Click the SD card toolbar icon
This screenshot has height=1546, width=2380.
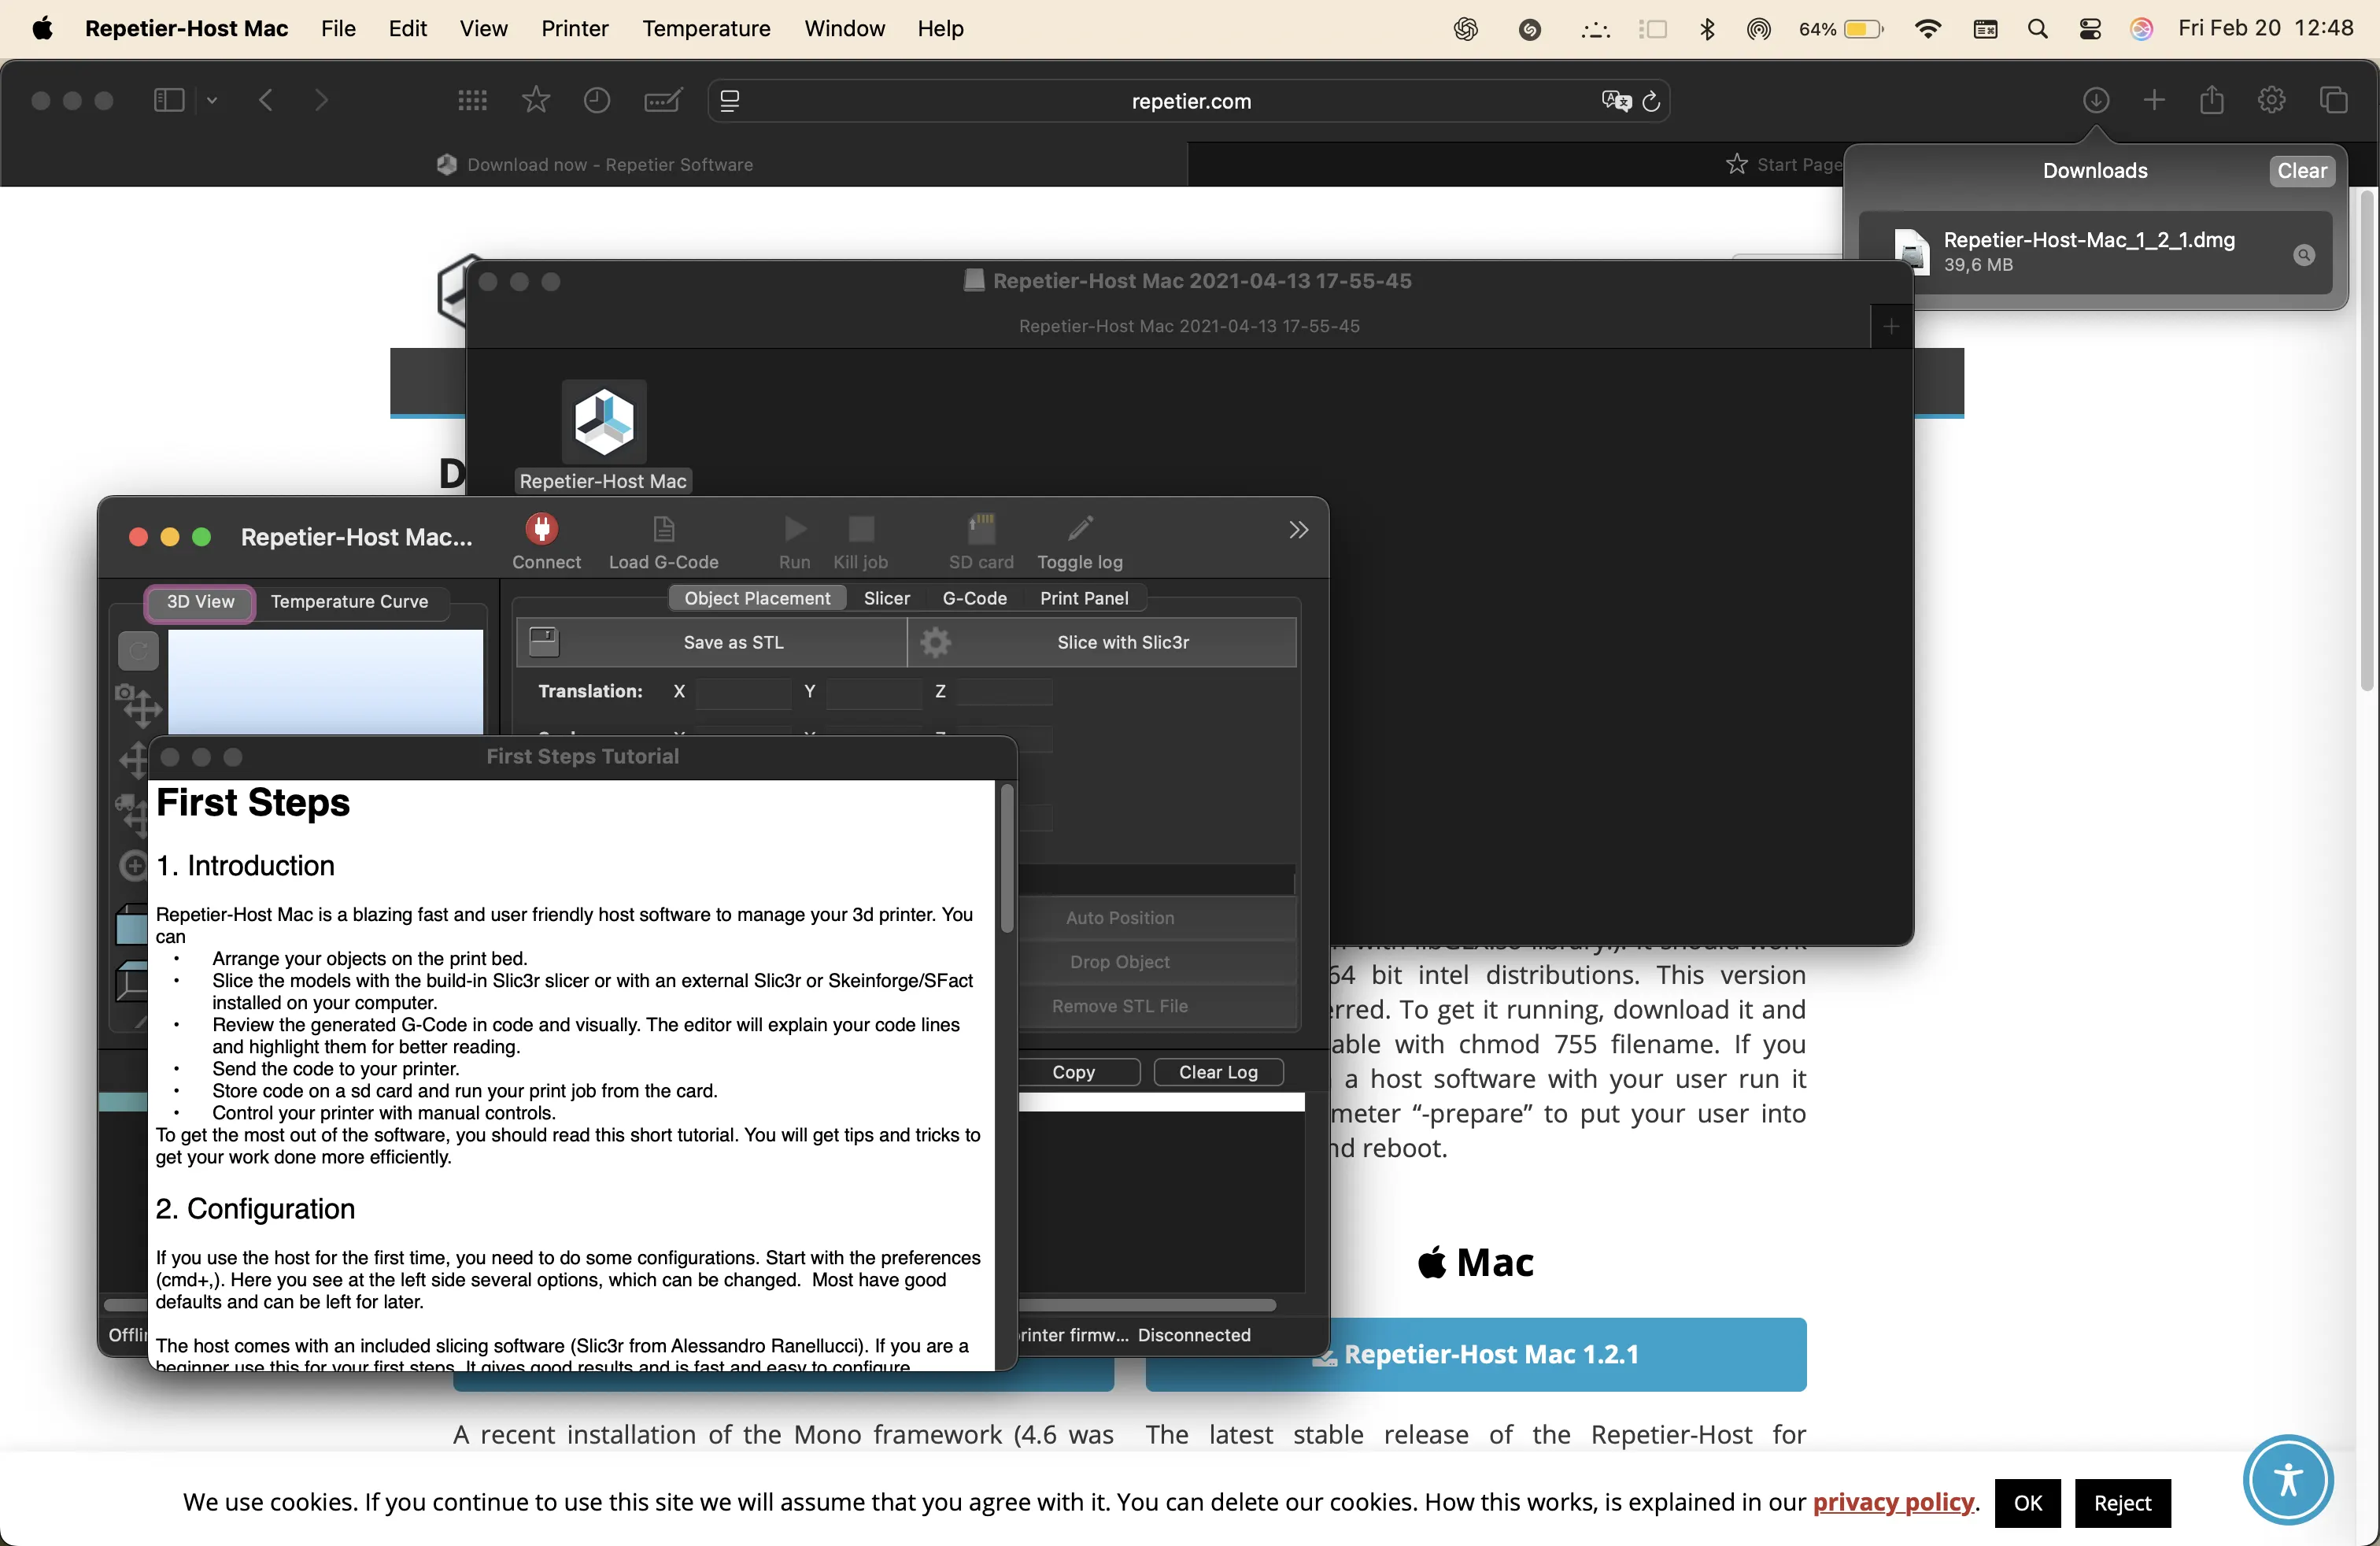[980, 528]
